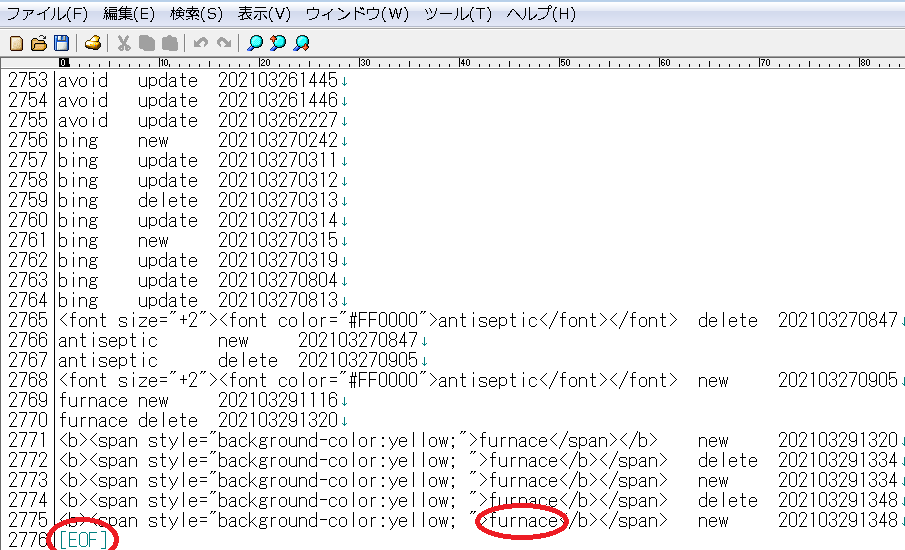The image size is (905, 550).
Task: Click timestamp 202103270804 on line 2763
Action: click(x=278, y=280)
